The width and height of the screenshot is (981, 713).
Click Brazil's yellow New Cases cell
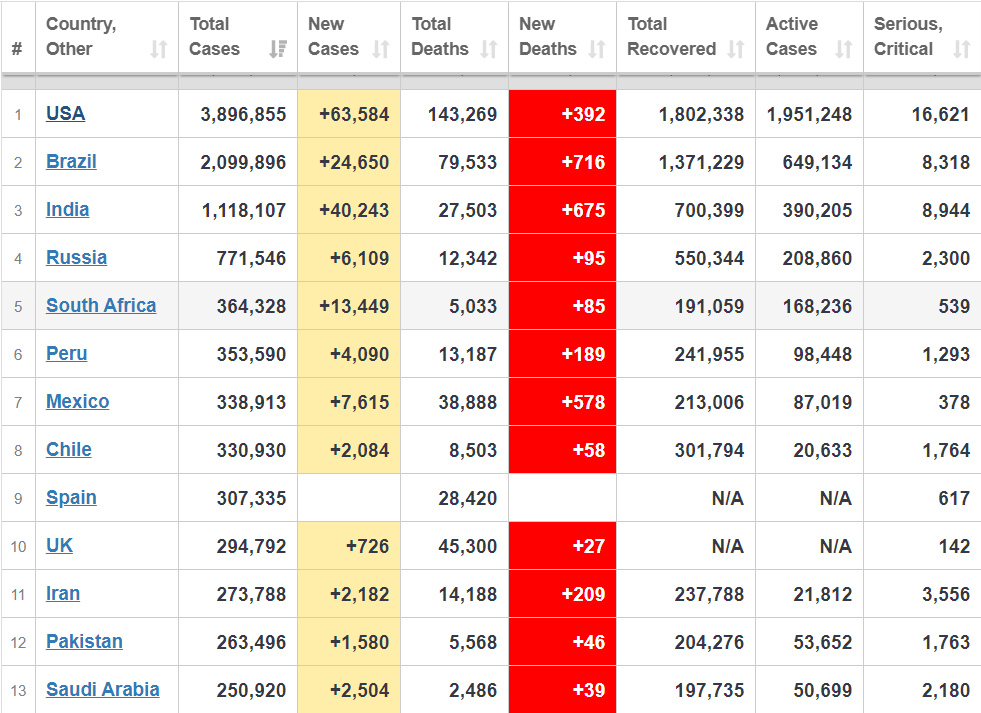[x=349, y=162]
